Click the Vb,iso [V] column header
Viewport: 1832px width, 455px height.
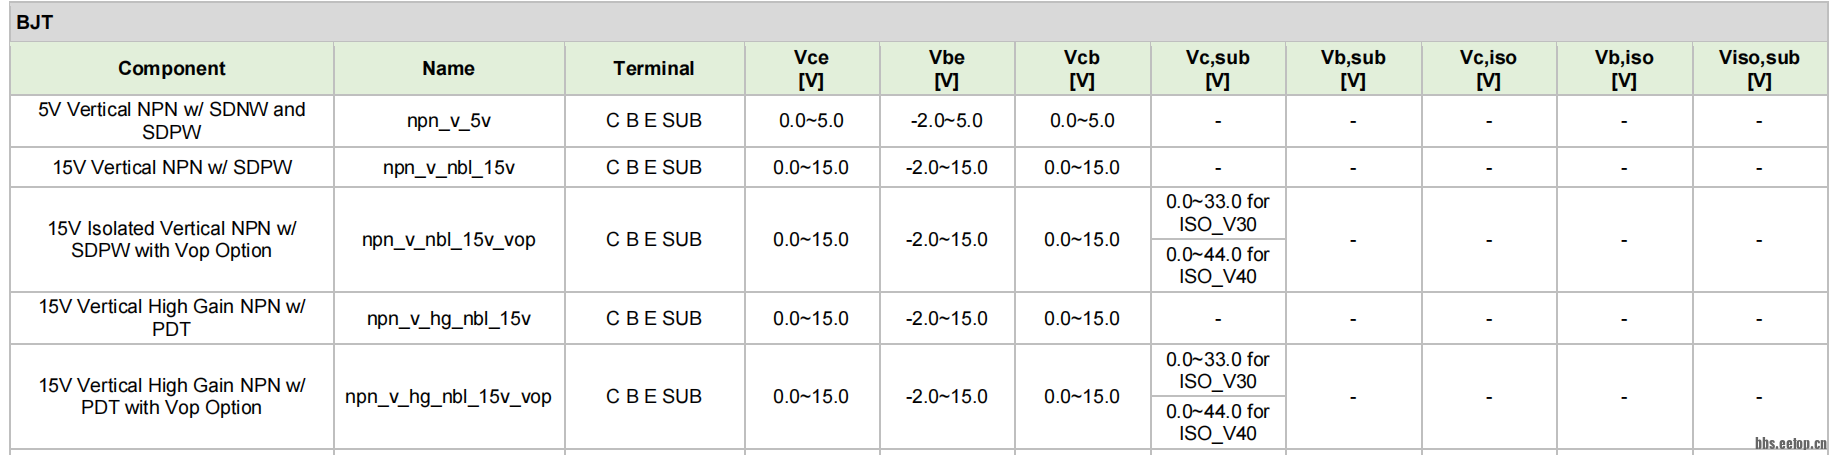click(x=1624, y=68)
